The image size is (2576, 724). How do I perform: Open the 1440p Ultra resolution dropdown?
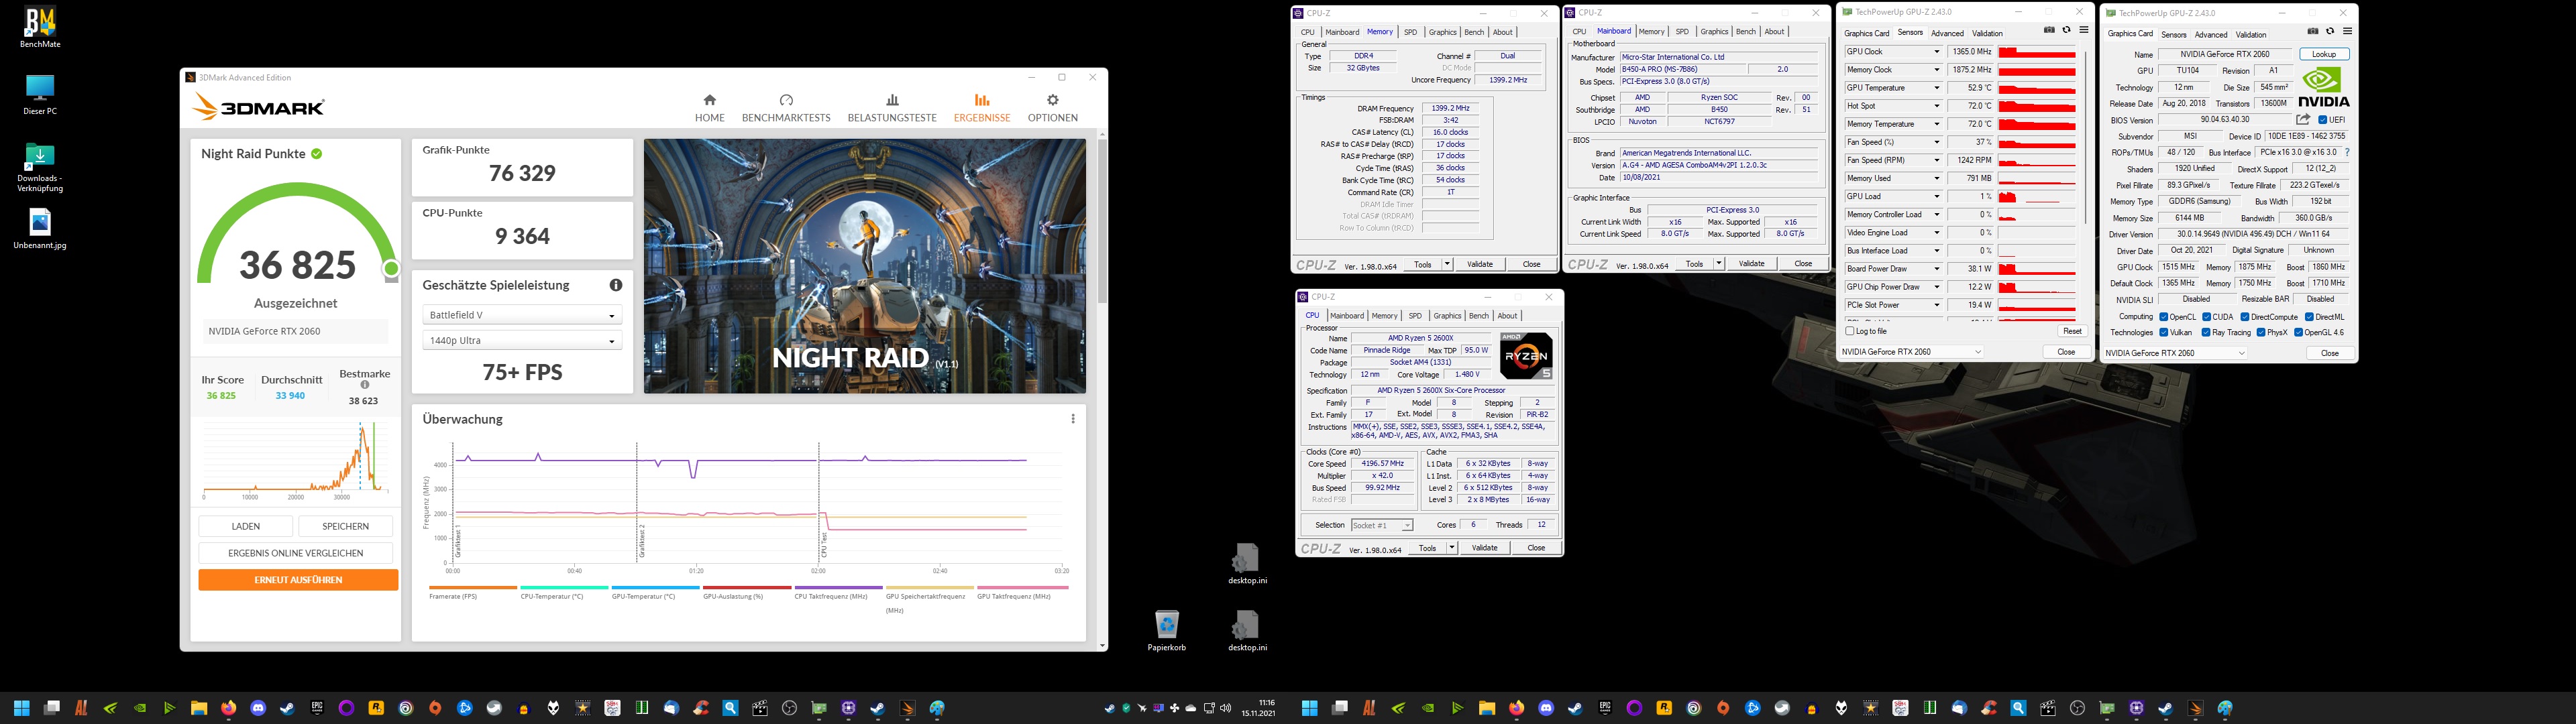coord(522,341)
